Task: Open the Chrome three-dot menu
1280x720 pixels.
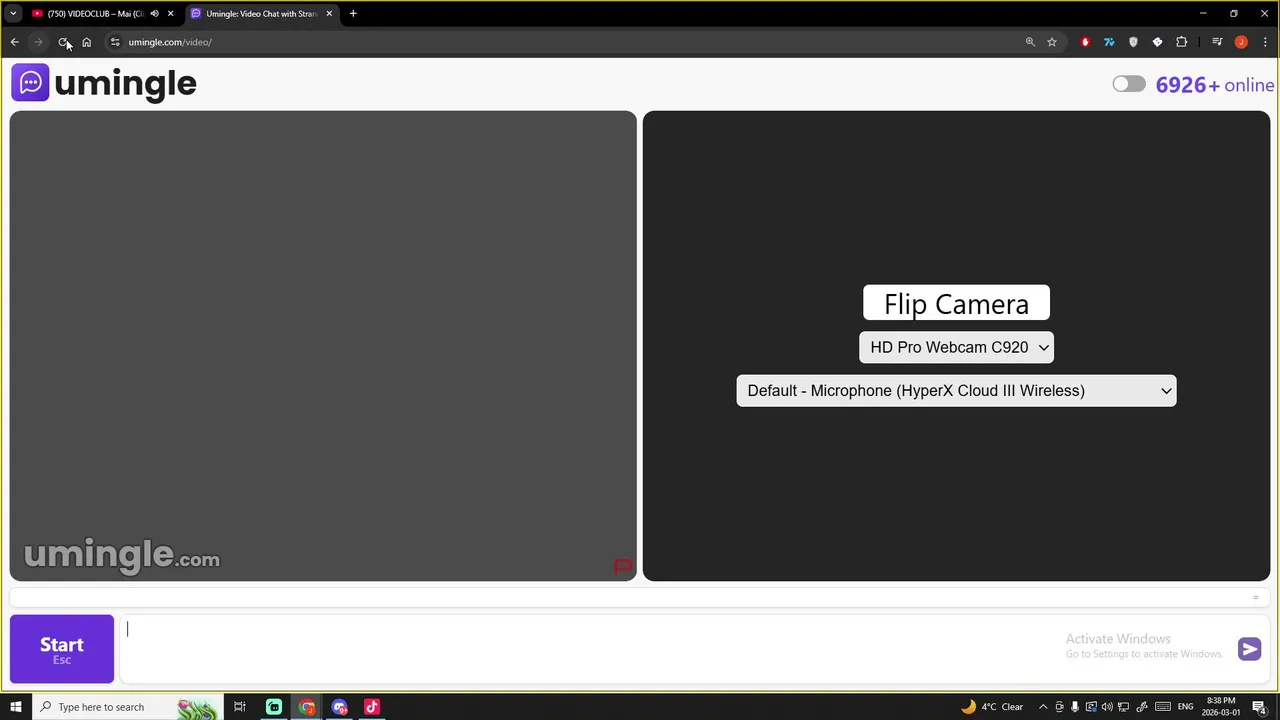Action: [1265, 42]
